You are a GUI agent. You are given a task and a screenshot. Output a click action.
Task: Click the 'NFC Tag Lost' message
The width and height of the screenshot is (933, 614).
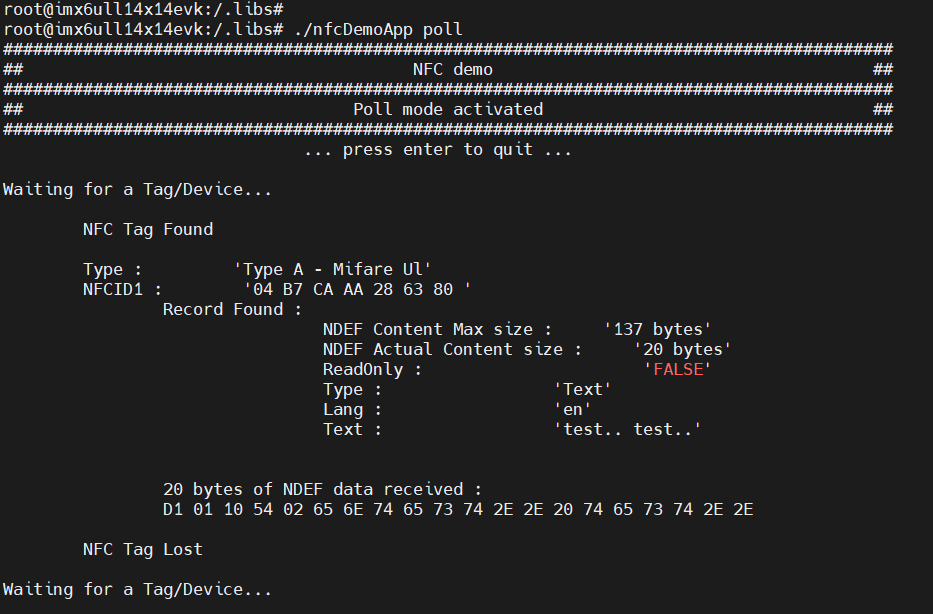tap(143, 549)
